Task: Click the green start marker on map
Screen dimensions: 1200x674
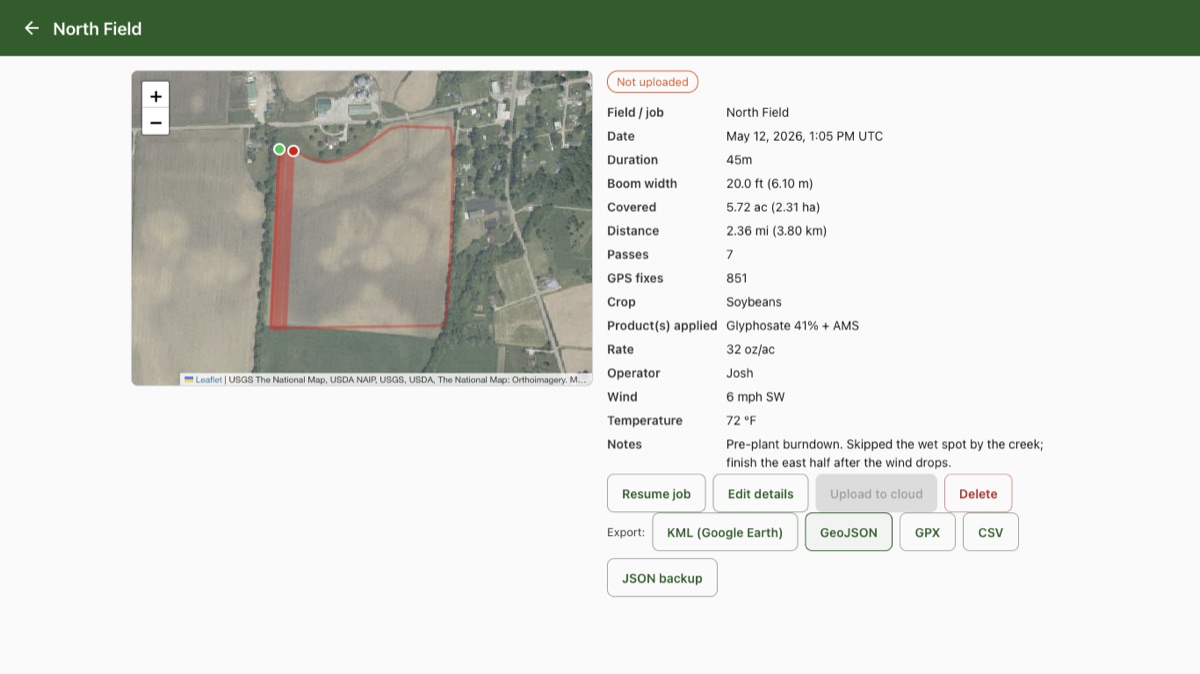Action: [x=279, y=149]
